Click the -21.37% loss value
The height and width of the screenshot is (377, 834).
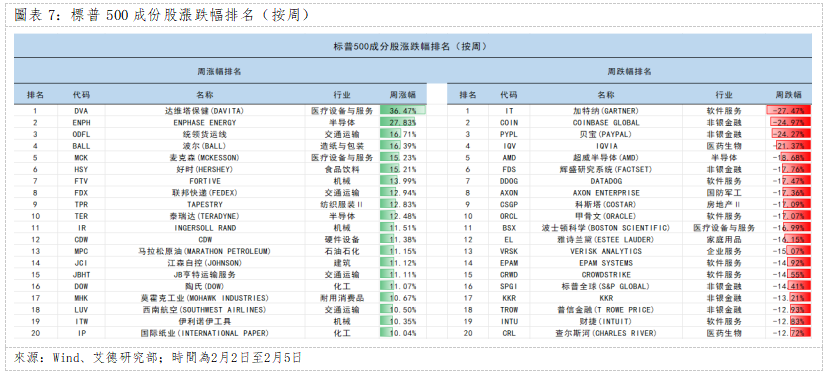coord(789,146)
